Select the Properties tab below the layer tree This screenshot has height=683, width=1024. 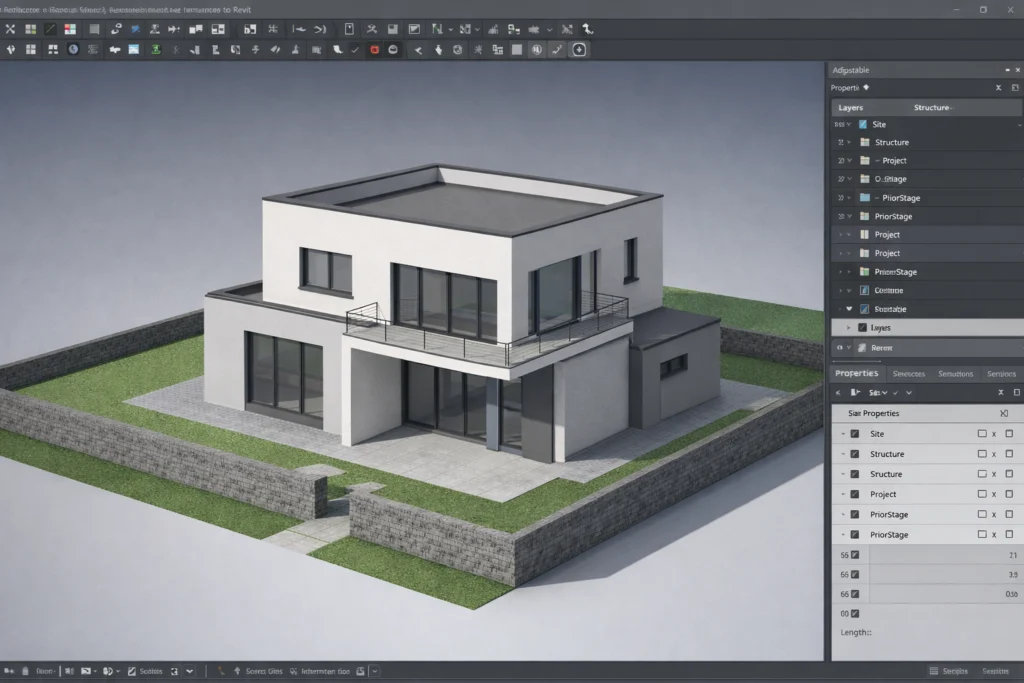coord(856,372)
